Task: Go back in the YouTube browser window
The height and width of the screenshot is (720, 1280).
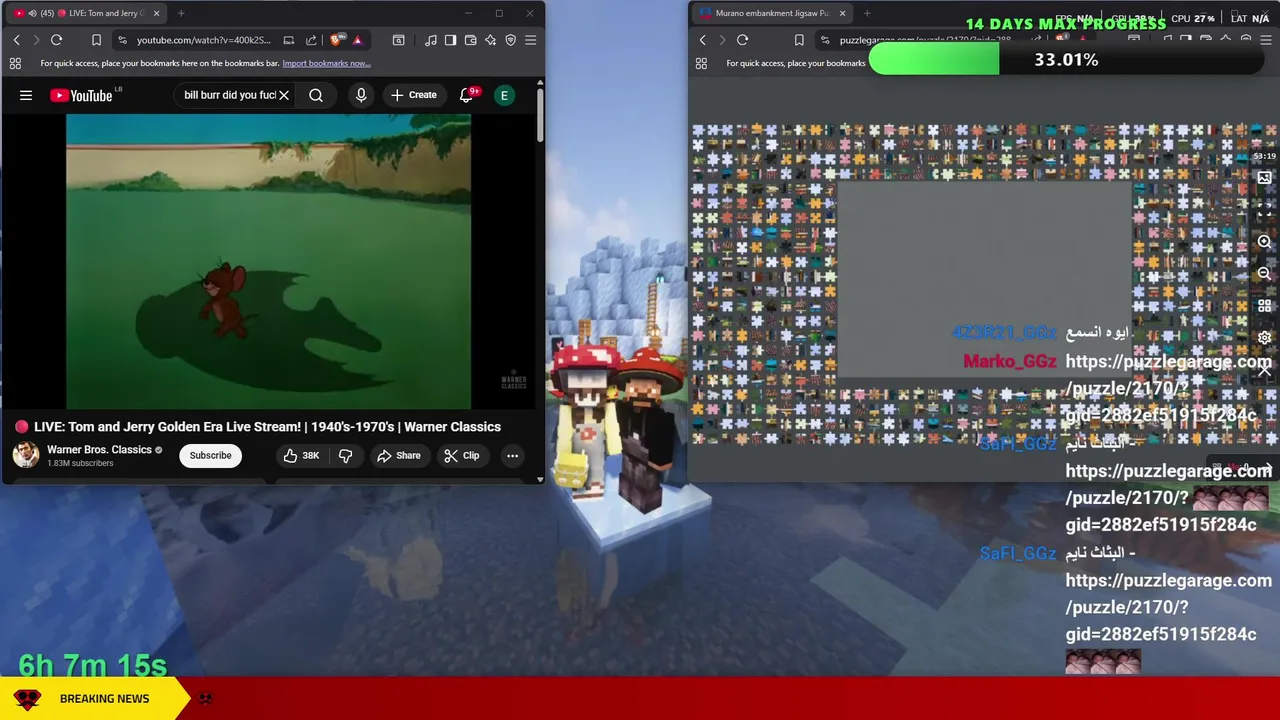Action: coord(16,40)
